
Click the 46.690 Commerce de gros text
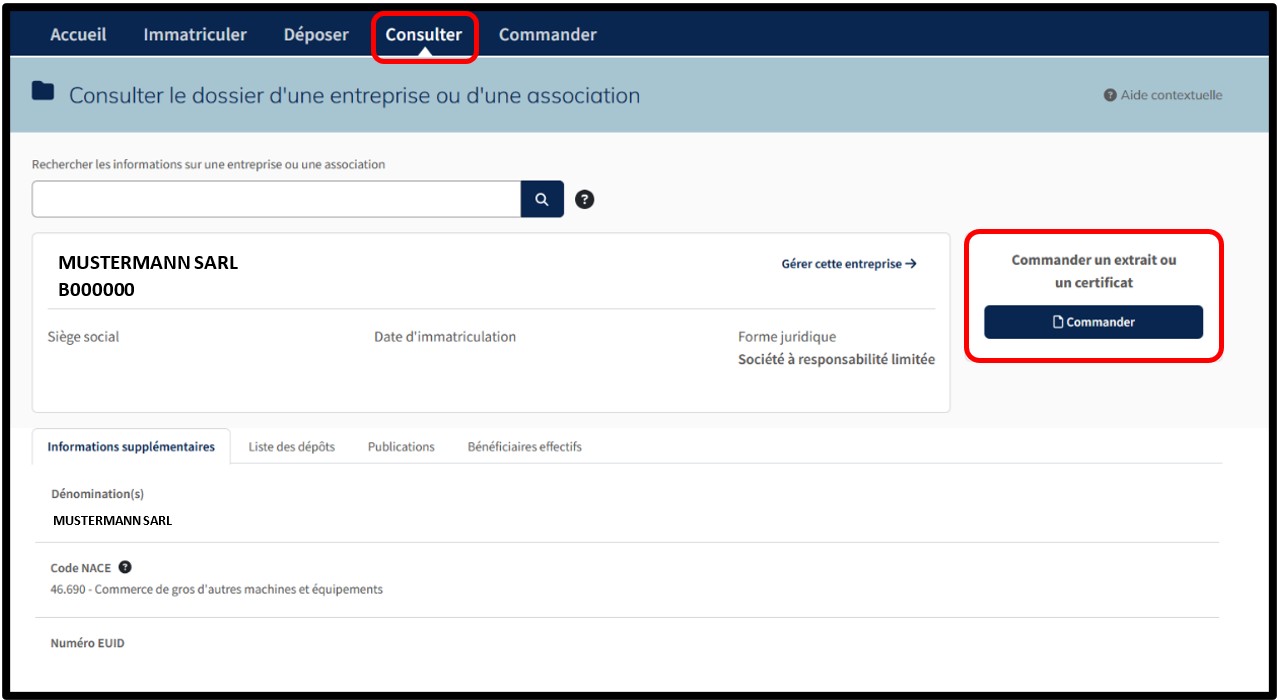[216, 589]
